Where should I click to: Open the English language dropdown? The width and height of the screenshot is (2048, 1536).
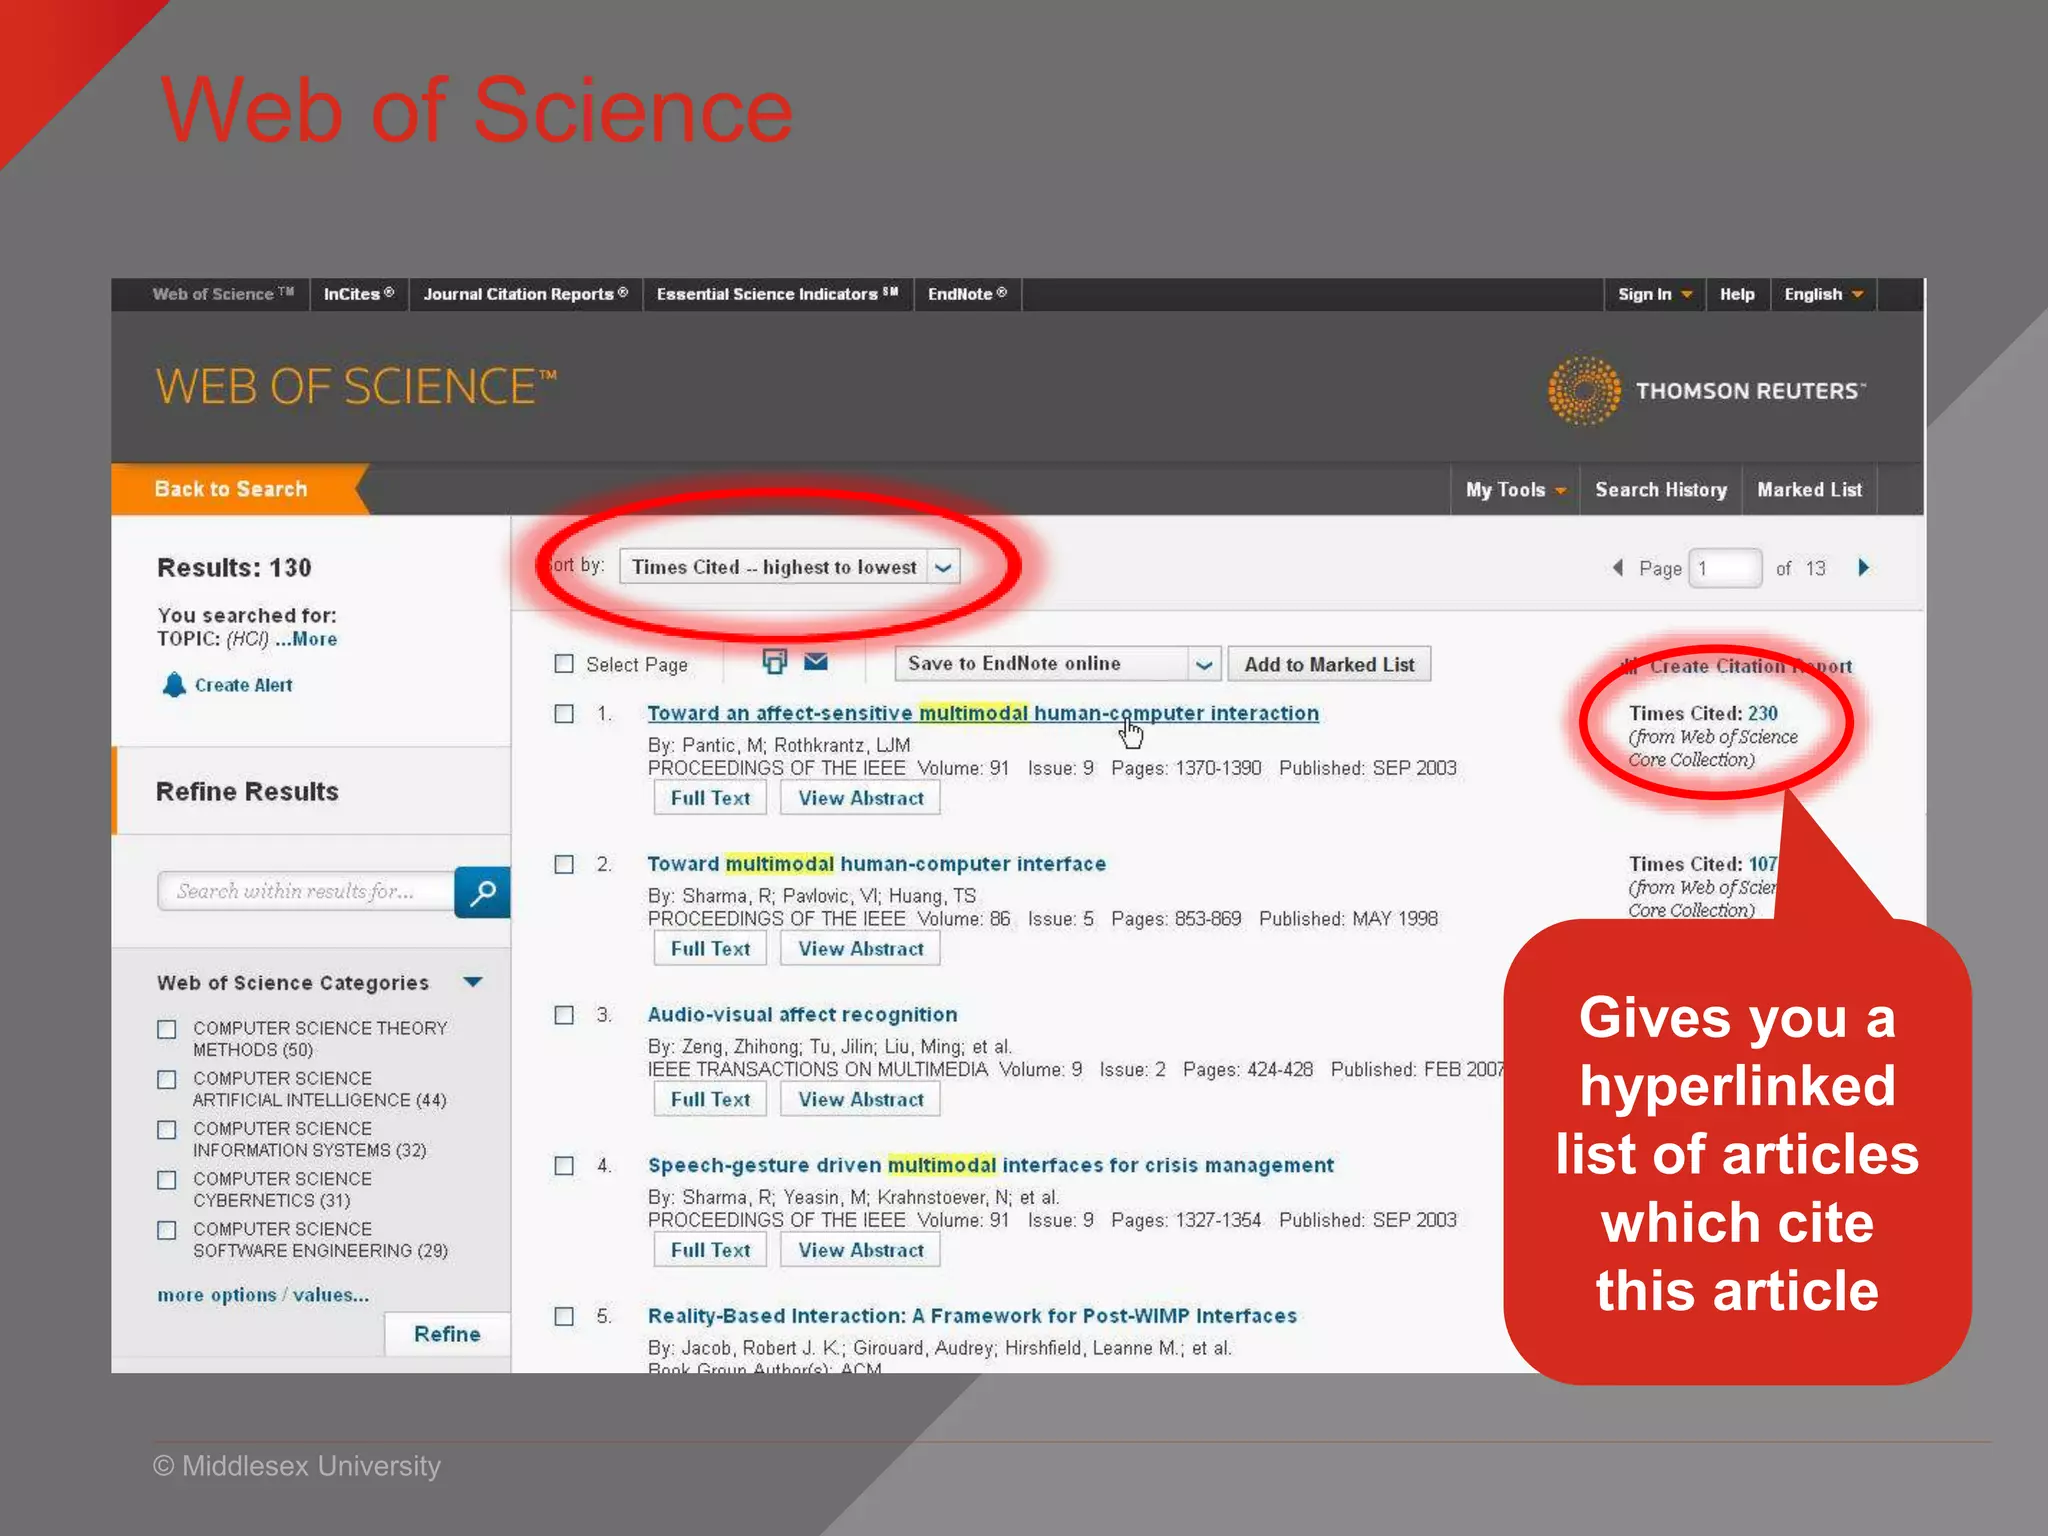point(1824,294)
